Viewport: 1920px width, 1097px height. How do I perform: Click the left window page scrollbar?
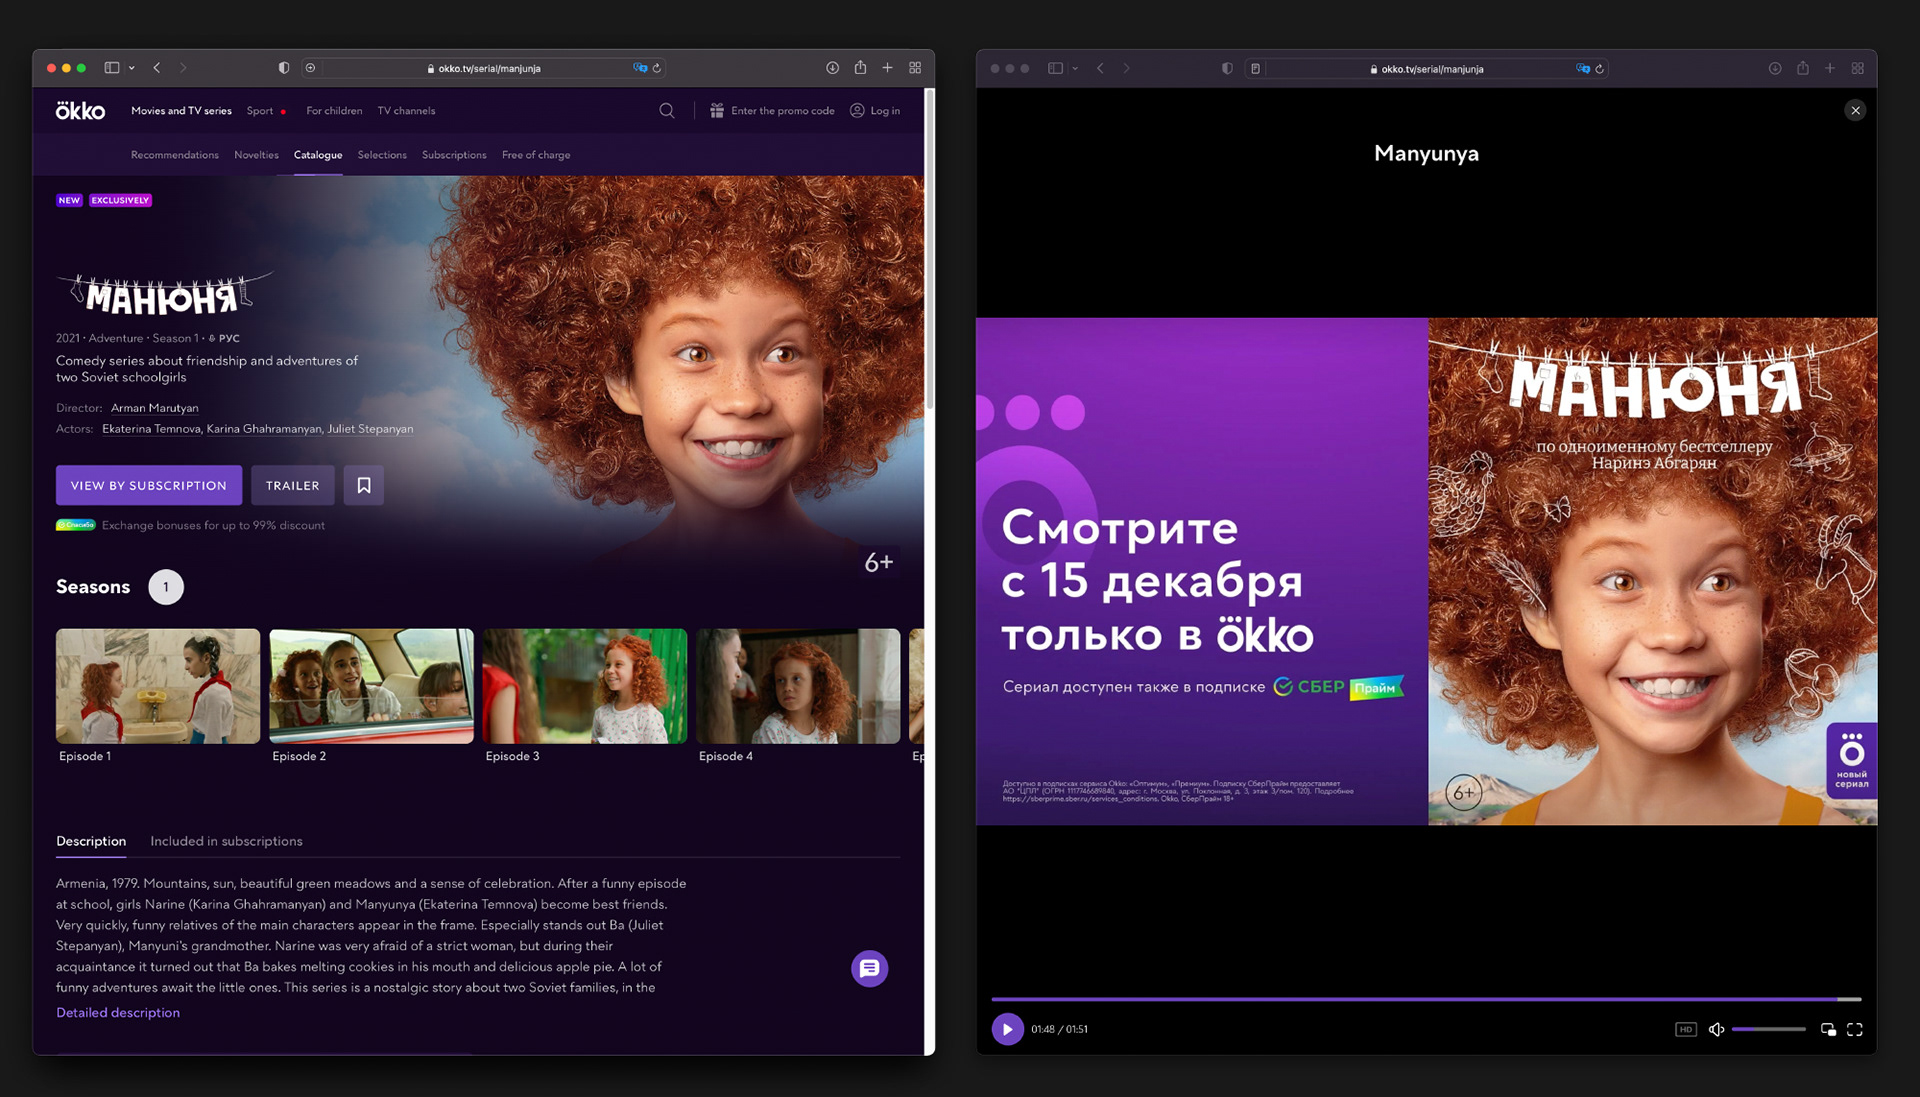930,250
